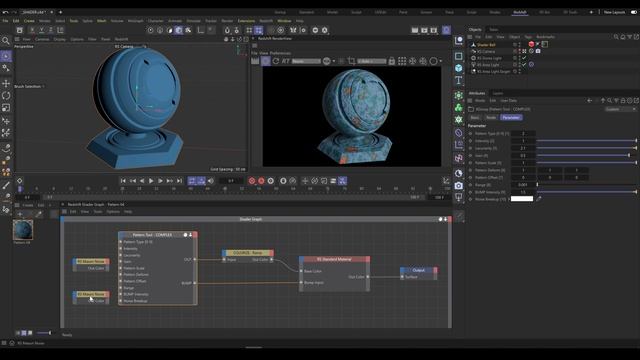Click the material eyedropper in material manager
The image size is (640, 360).
point(38,213)
